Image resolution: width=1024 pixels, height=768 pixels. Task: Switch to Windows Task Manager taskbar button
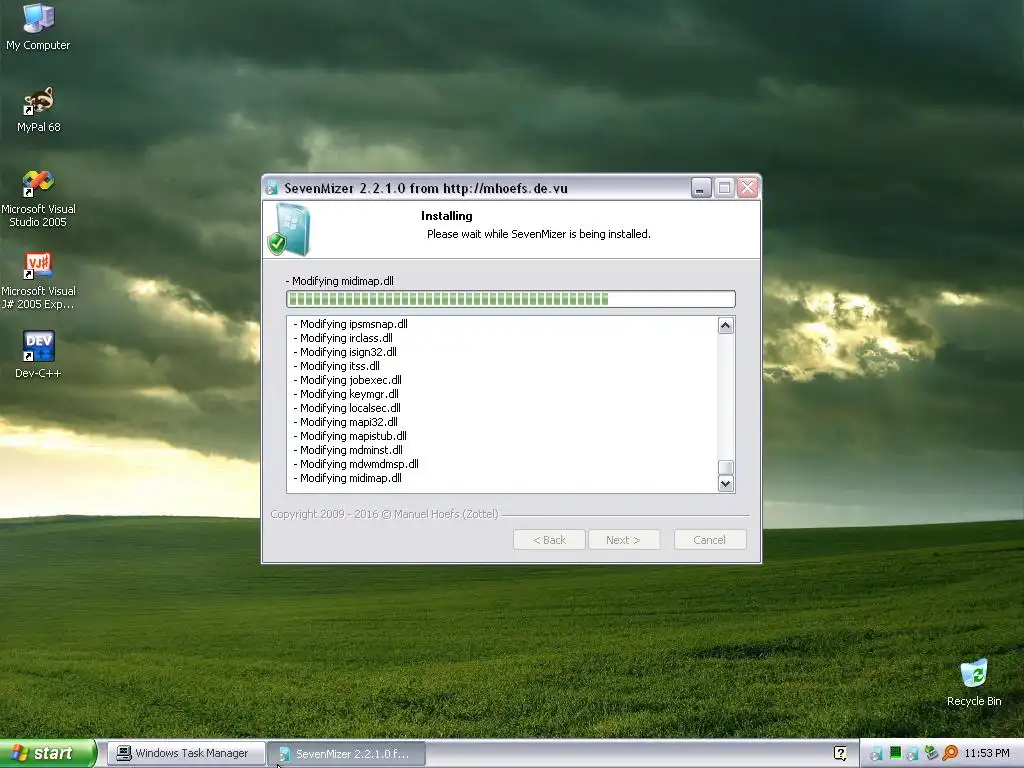pos(185,753)
